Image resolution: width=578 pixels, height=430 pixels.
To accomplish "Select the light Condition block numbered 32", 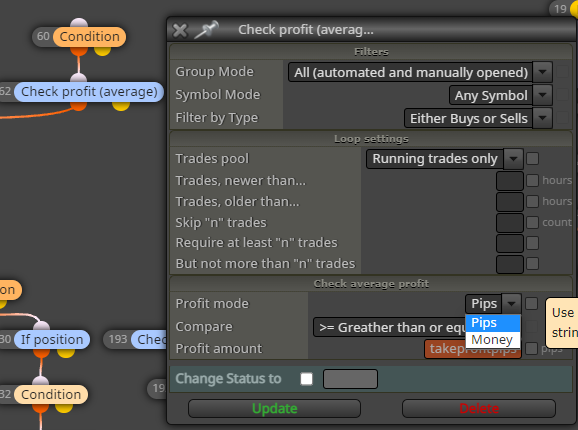I will [x=51, y=395].
